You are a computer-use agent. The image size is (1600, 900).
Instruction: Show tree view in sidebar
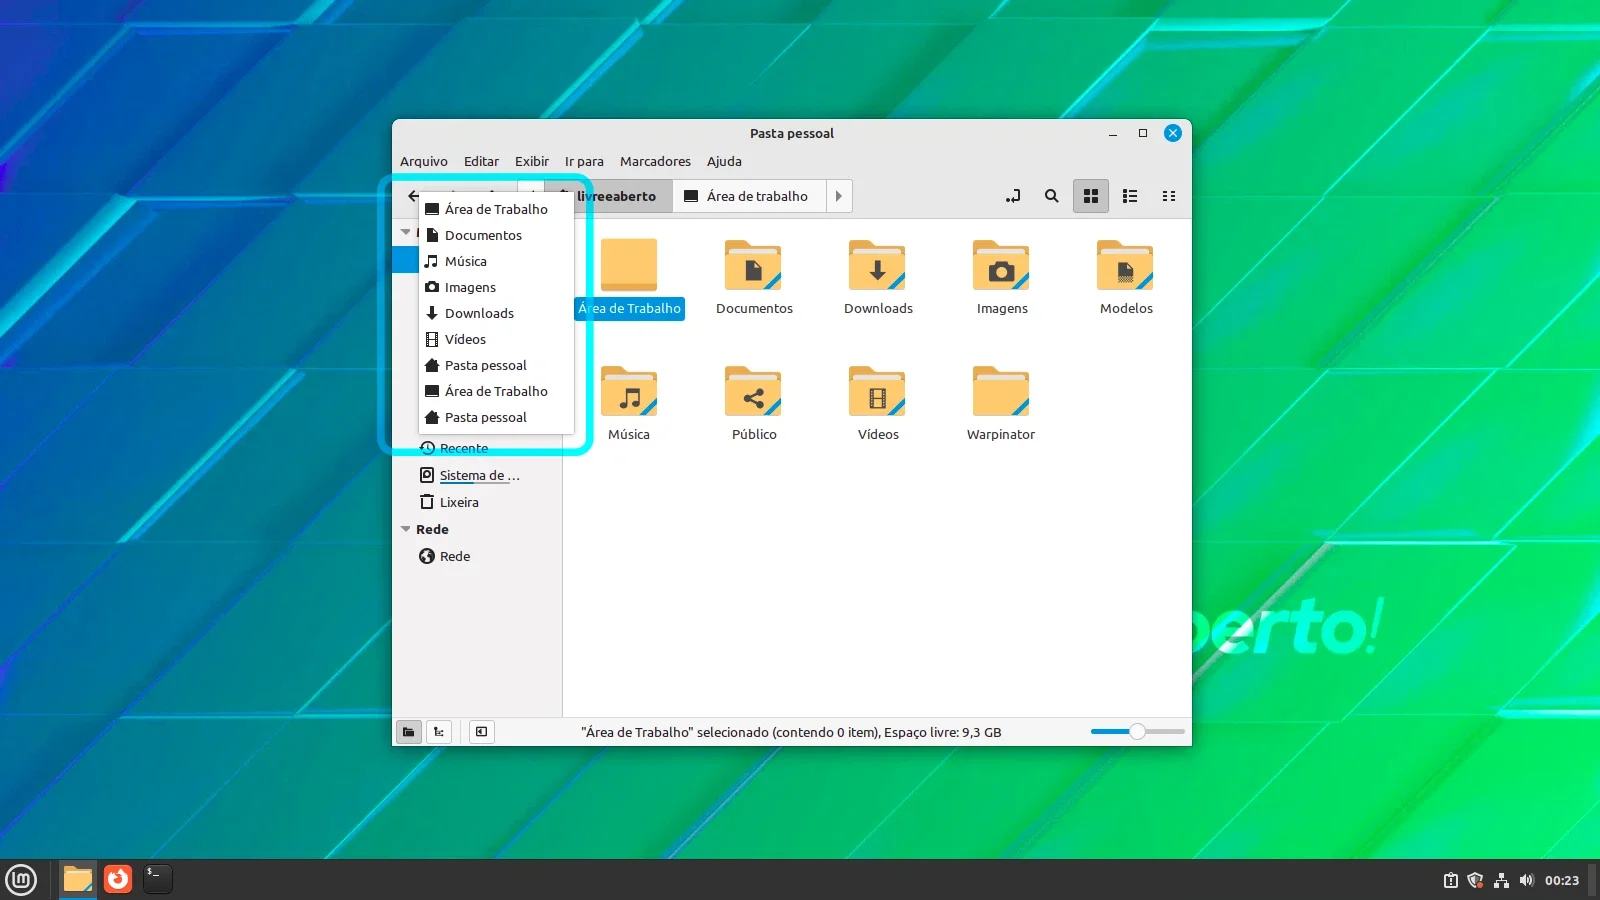[x=439, y=732]
